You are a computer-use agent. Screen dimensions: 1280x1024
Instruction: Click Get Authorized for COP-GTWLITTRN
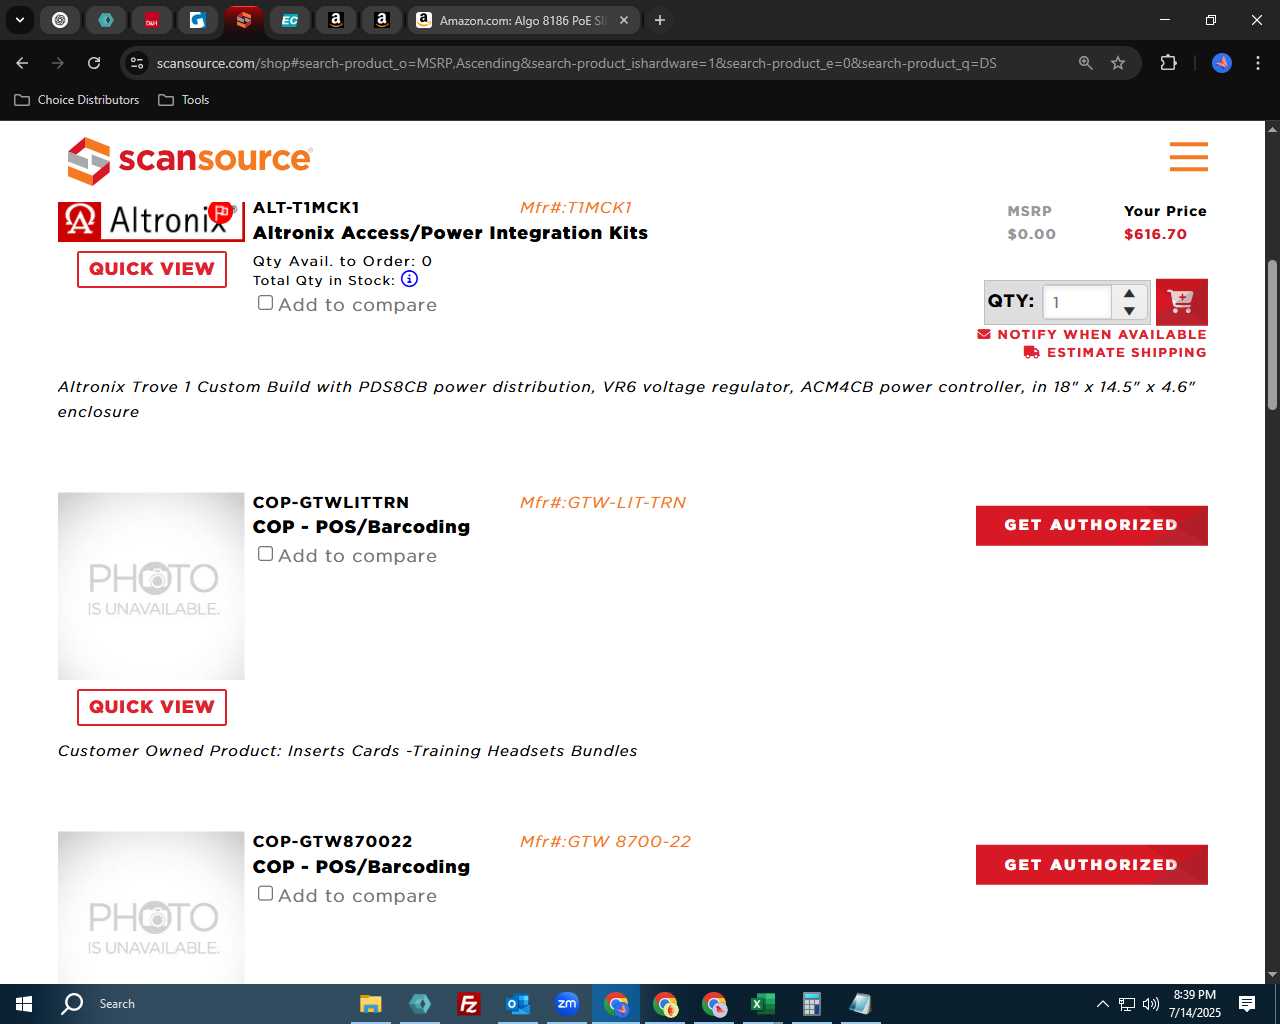coord(1092,525)
